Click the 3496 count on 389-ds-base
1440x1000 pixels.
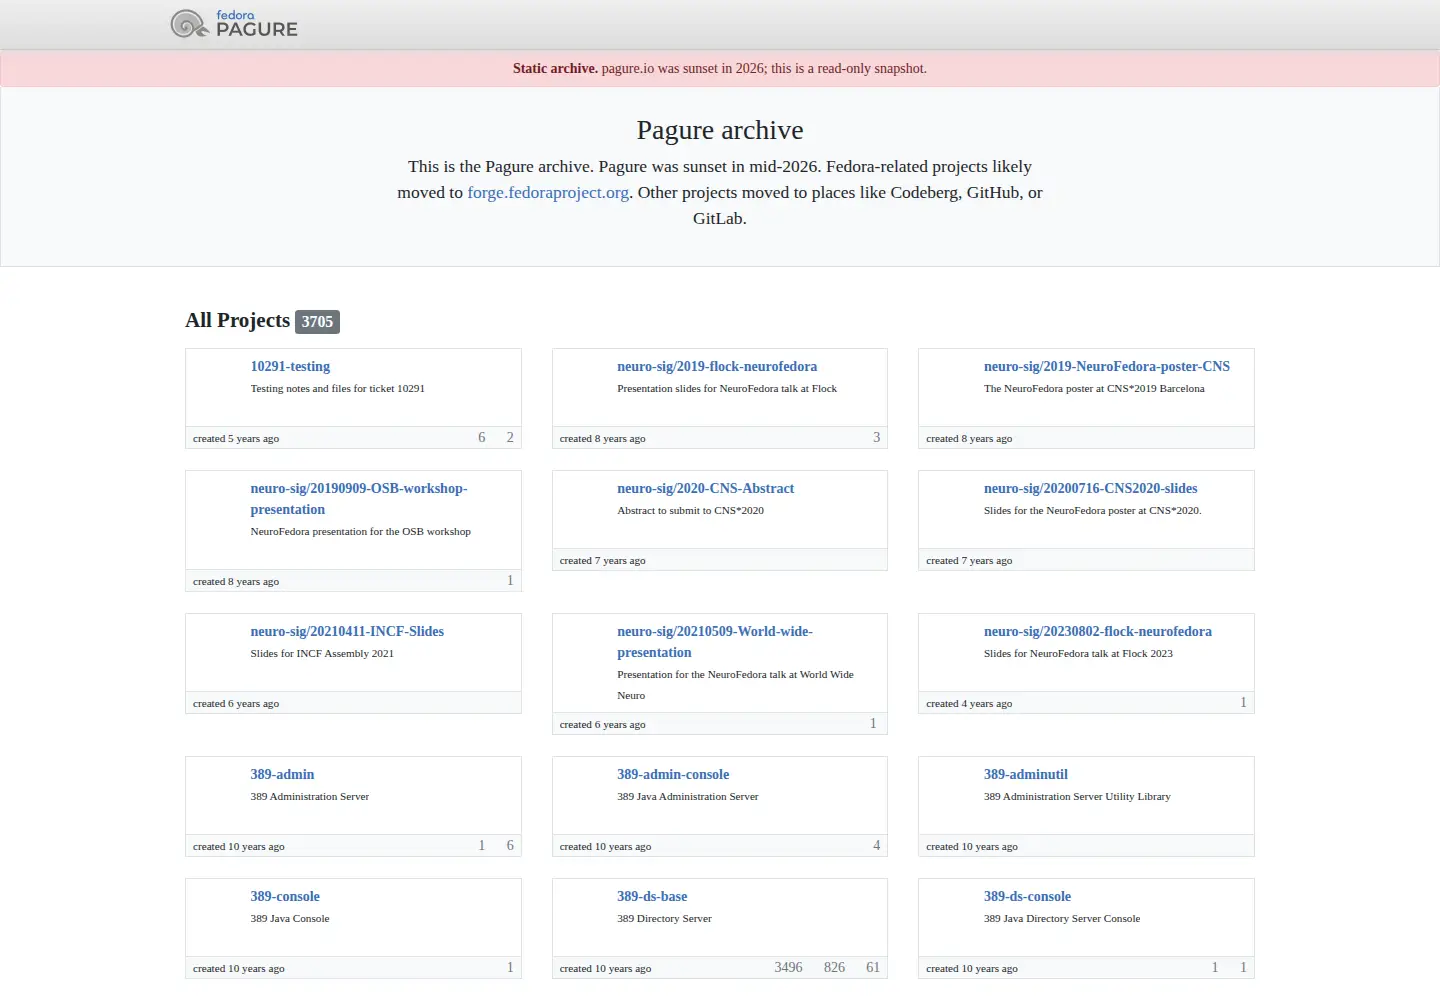point(788,968)
